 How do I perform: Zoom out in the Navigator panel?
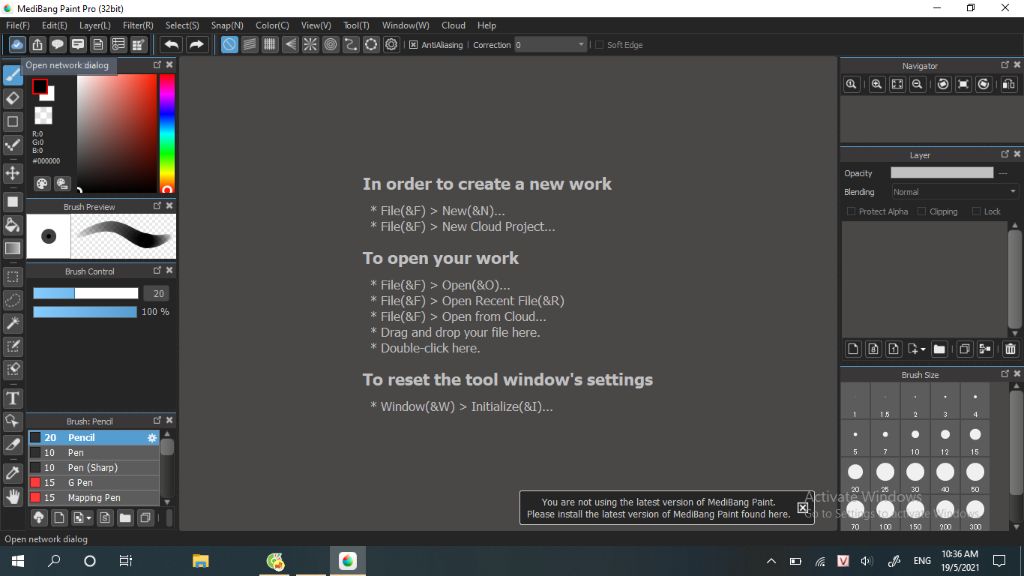coord(918,84)
